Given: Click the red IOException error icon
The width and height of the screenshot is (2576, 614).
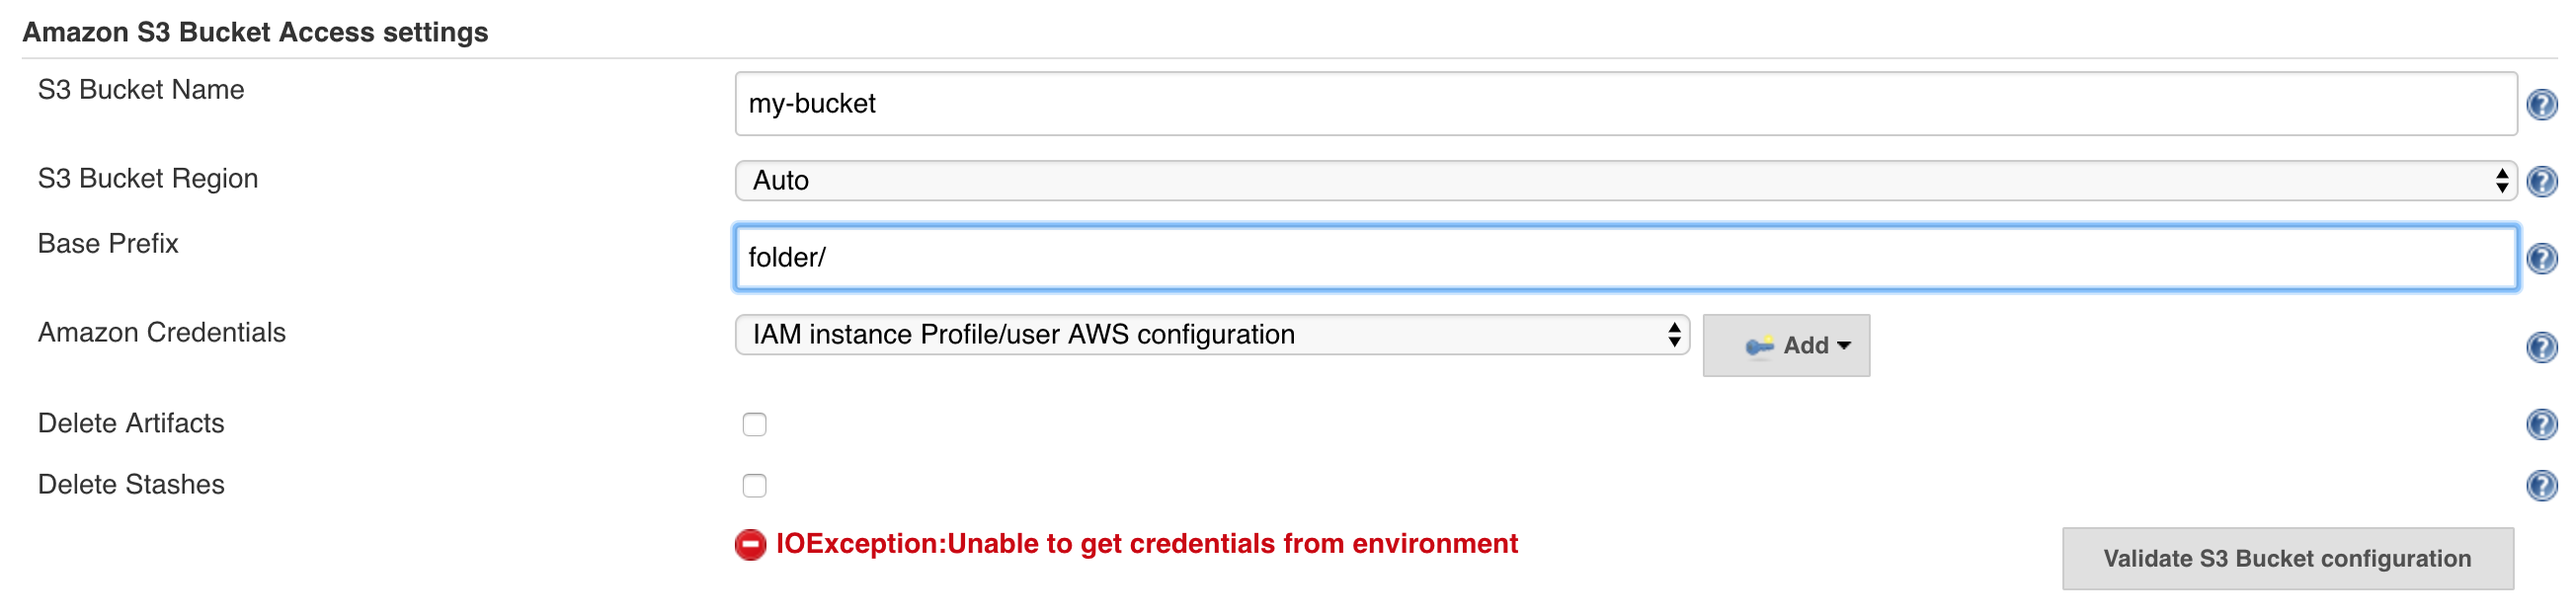Looking at the screenshot, I should coord(750,545).
